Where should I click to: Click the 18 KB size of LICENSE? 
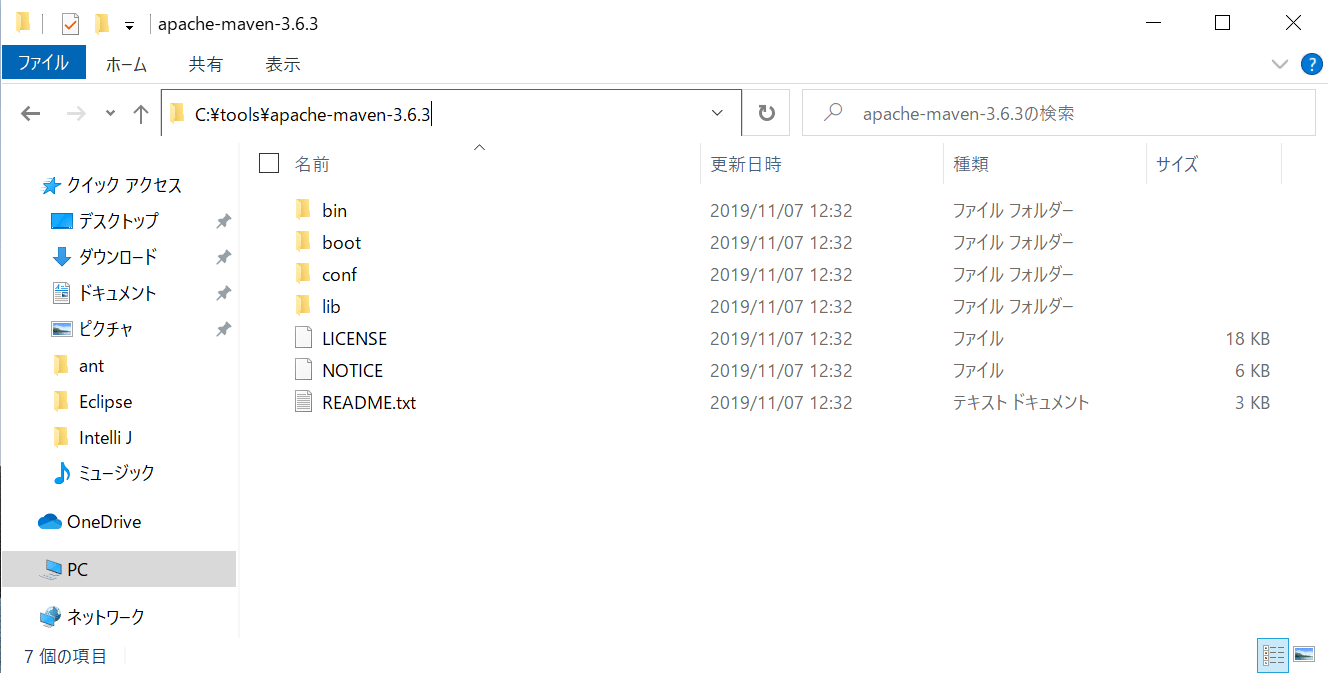point(1247,339)
